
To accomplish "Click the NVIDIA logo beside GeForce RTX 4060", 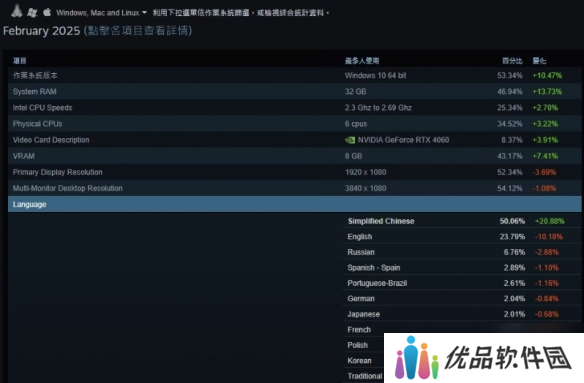I will click(x=350, y=140).
